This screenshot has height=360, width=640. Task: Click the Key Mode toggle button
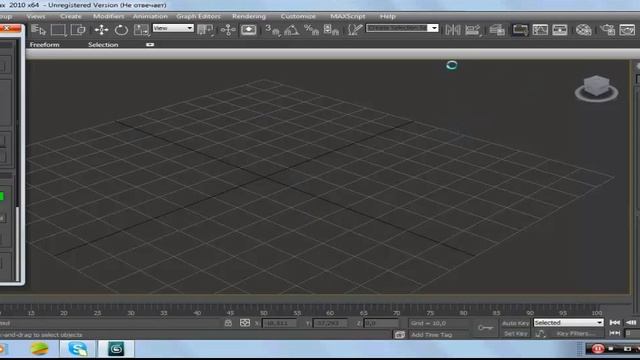[615, 333]
